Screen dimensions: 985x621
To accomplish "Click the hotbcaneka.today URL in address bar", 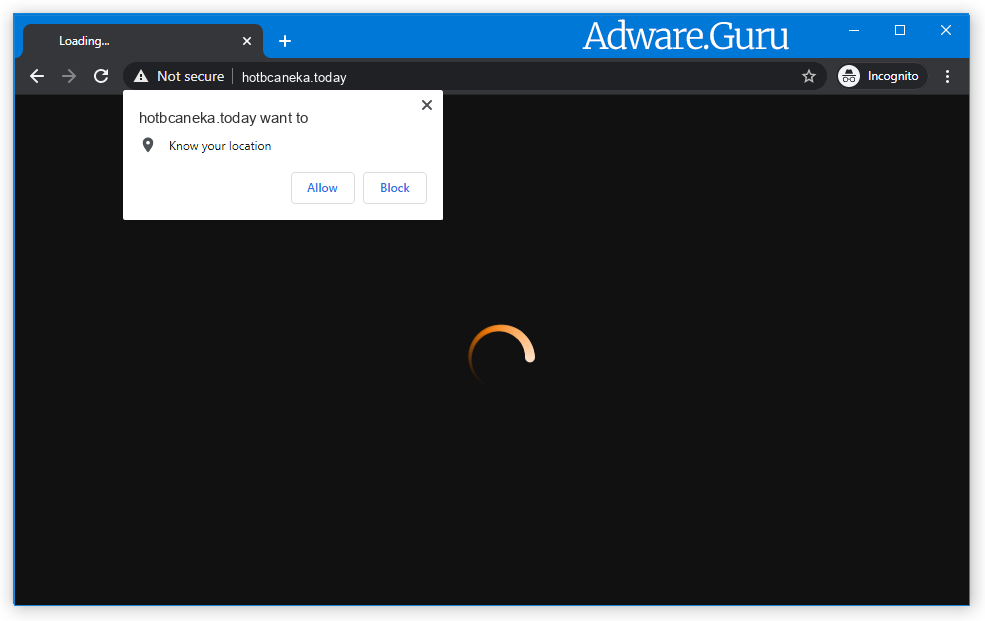I will 294,77.
